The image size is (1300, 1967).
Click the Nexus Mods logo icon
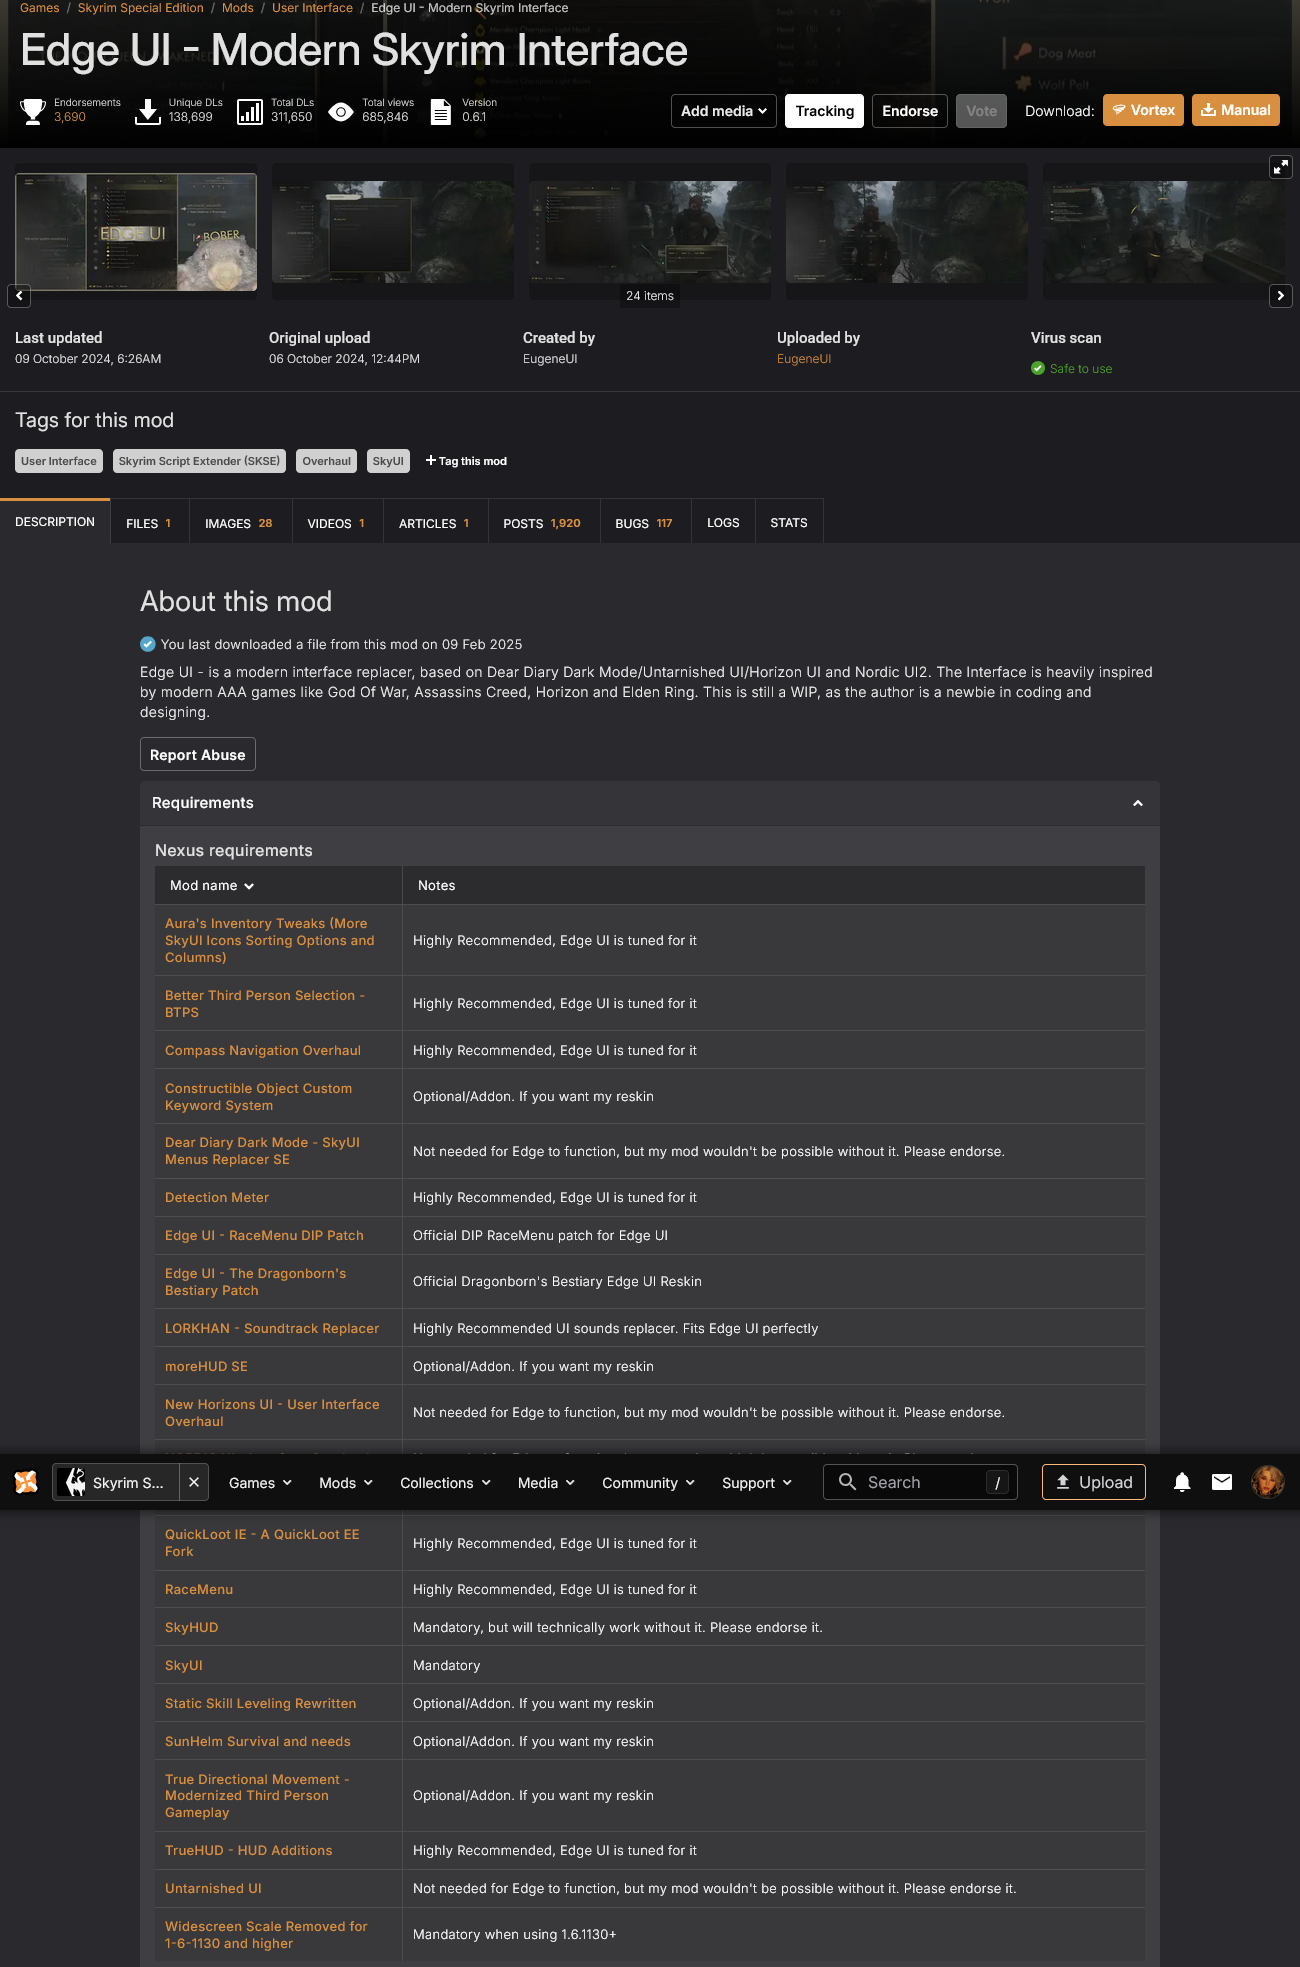[x=26, y=1482]
